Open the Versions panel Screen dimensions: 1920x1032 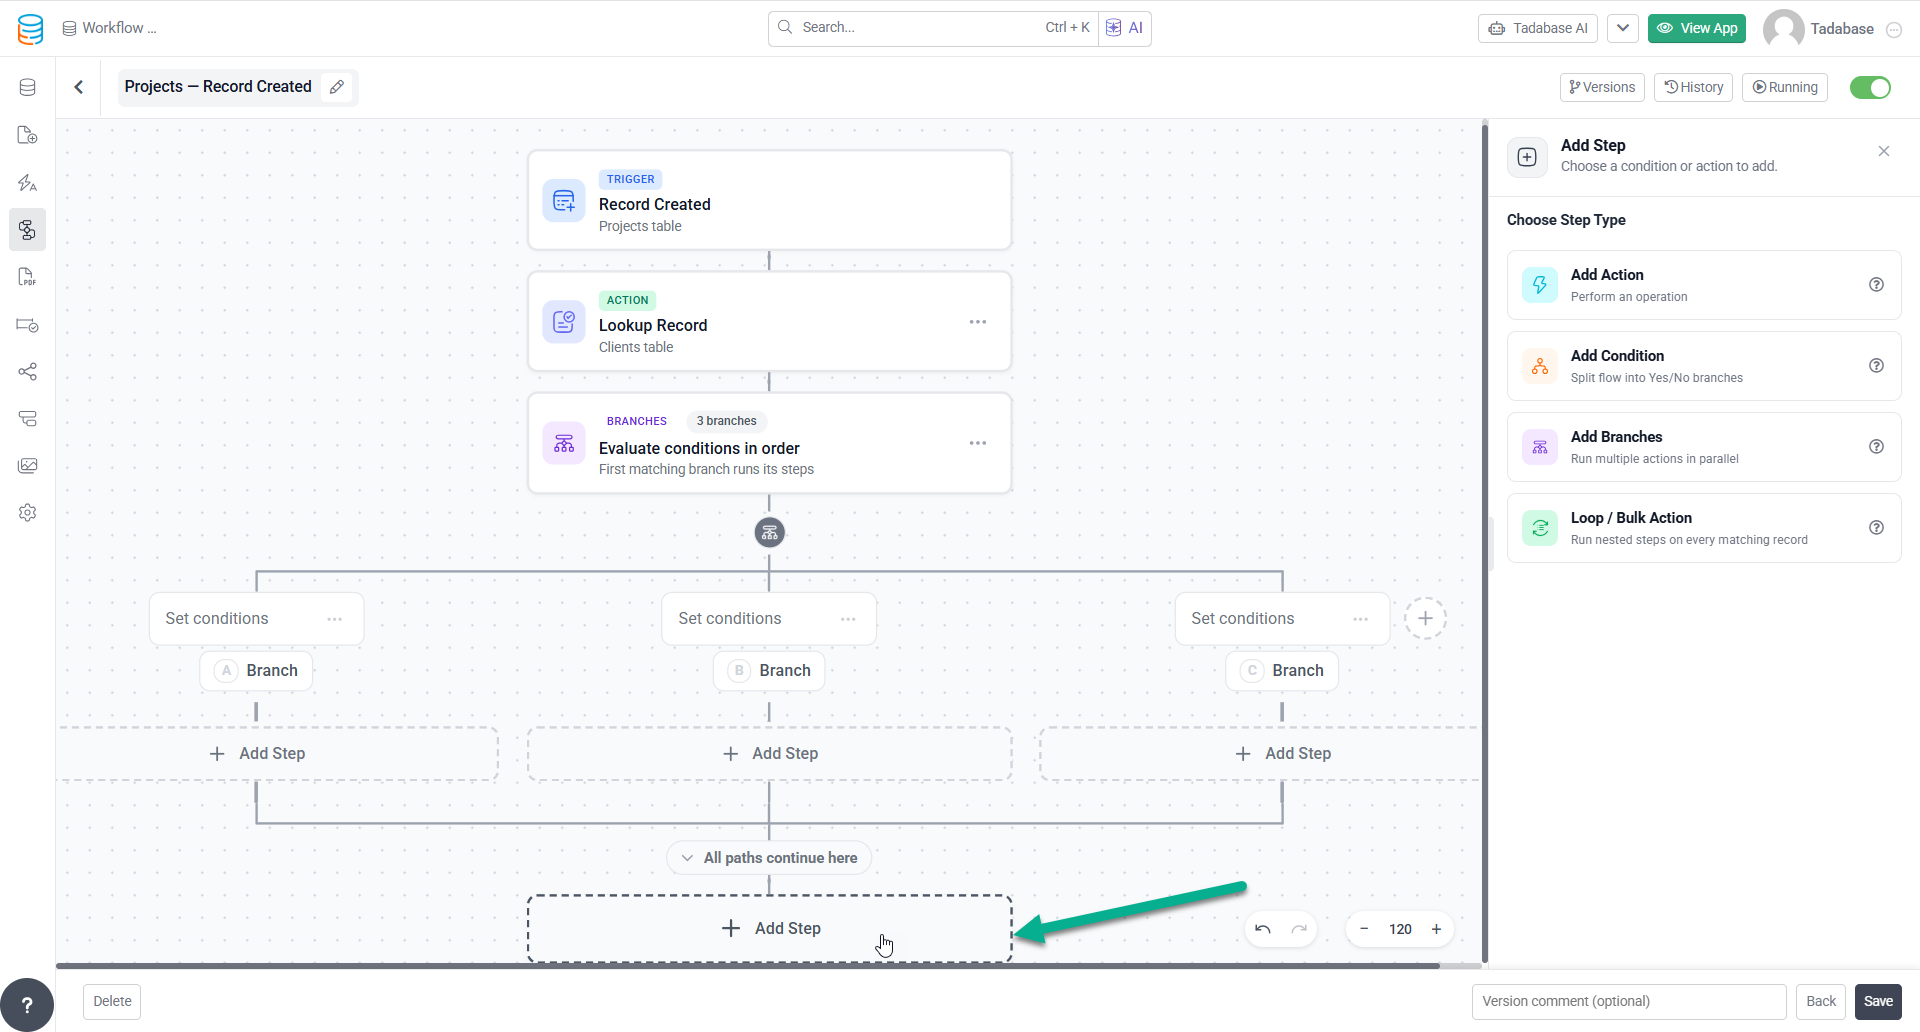pyautogui.click(x=1602, y=87)
